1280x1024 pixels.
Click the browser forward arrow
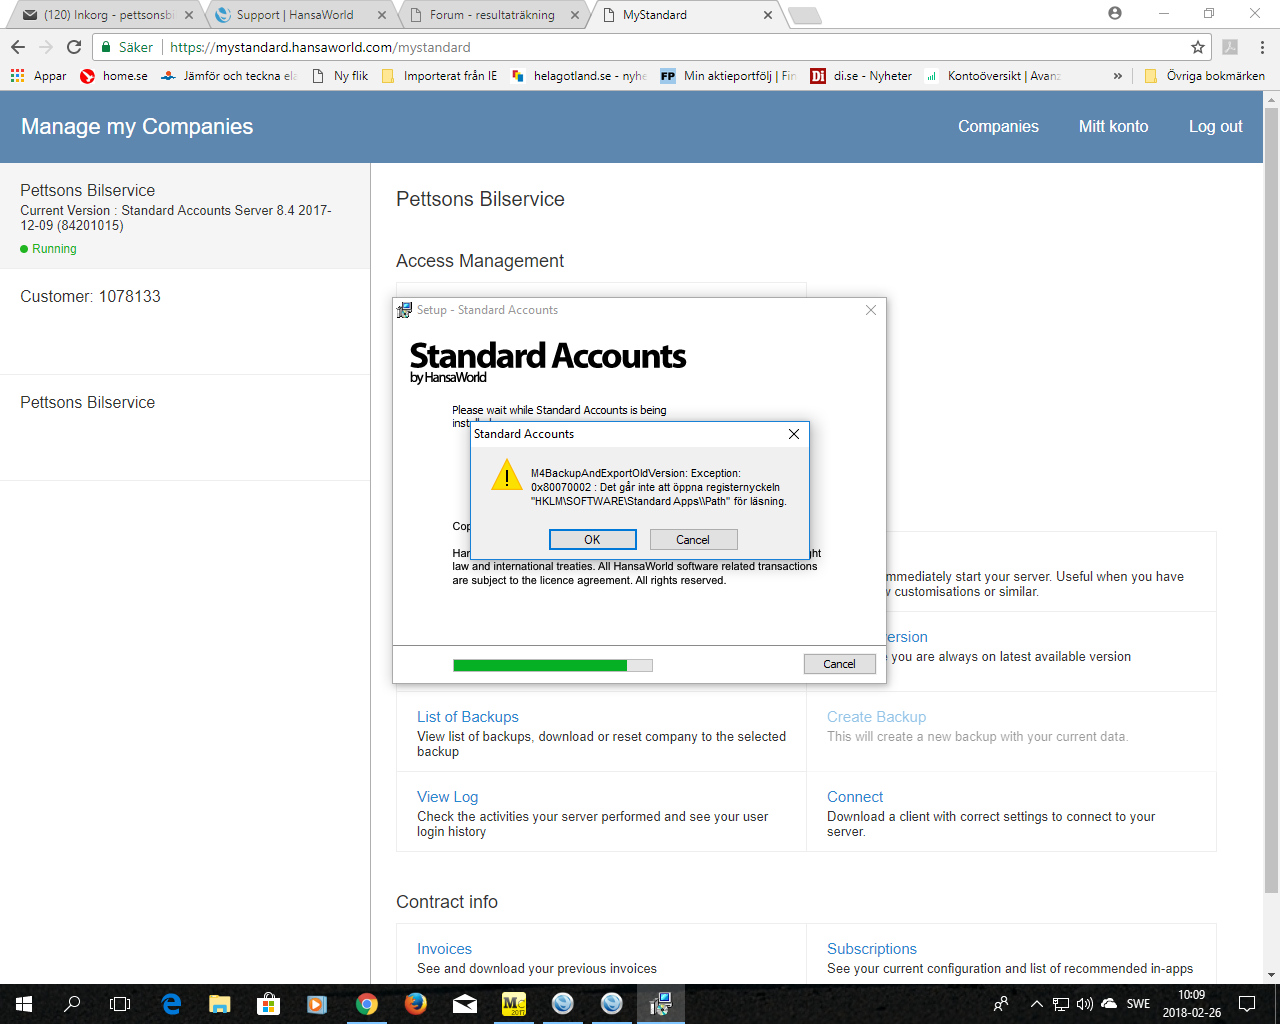[46, 47]
